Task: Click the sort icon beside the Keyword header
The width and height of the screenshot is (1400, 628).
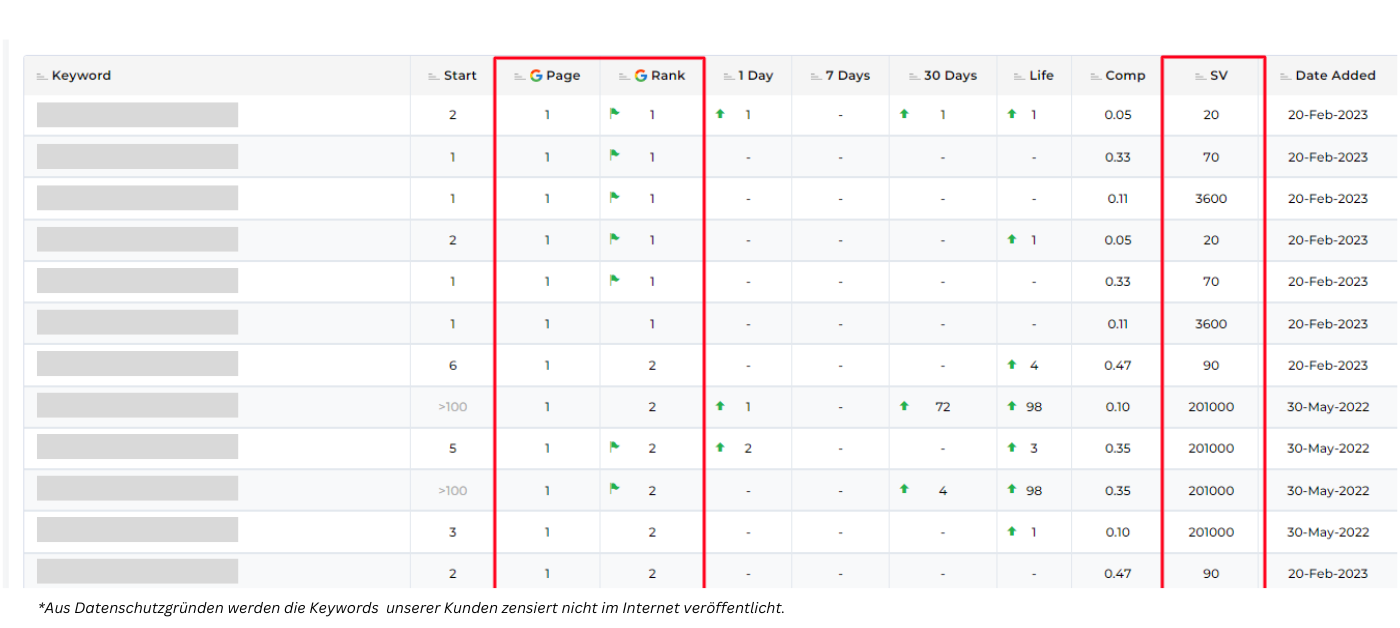Action: tap(42, 76)
